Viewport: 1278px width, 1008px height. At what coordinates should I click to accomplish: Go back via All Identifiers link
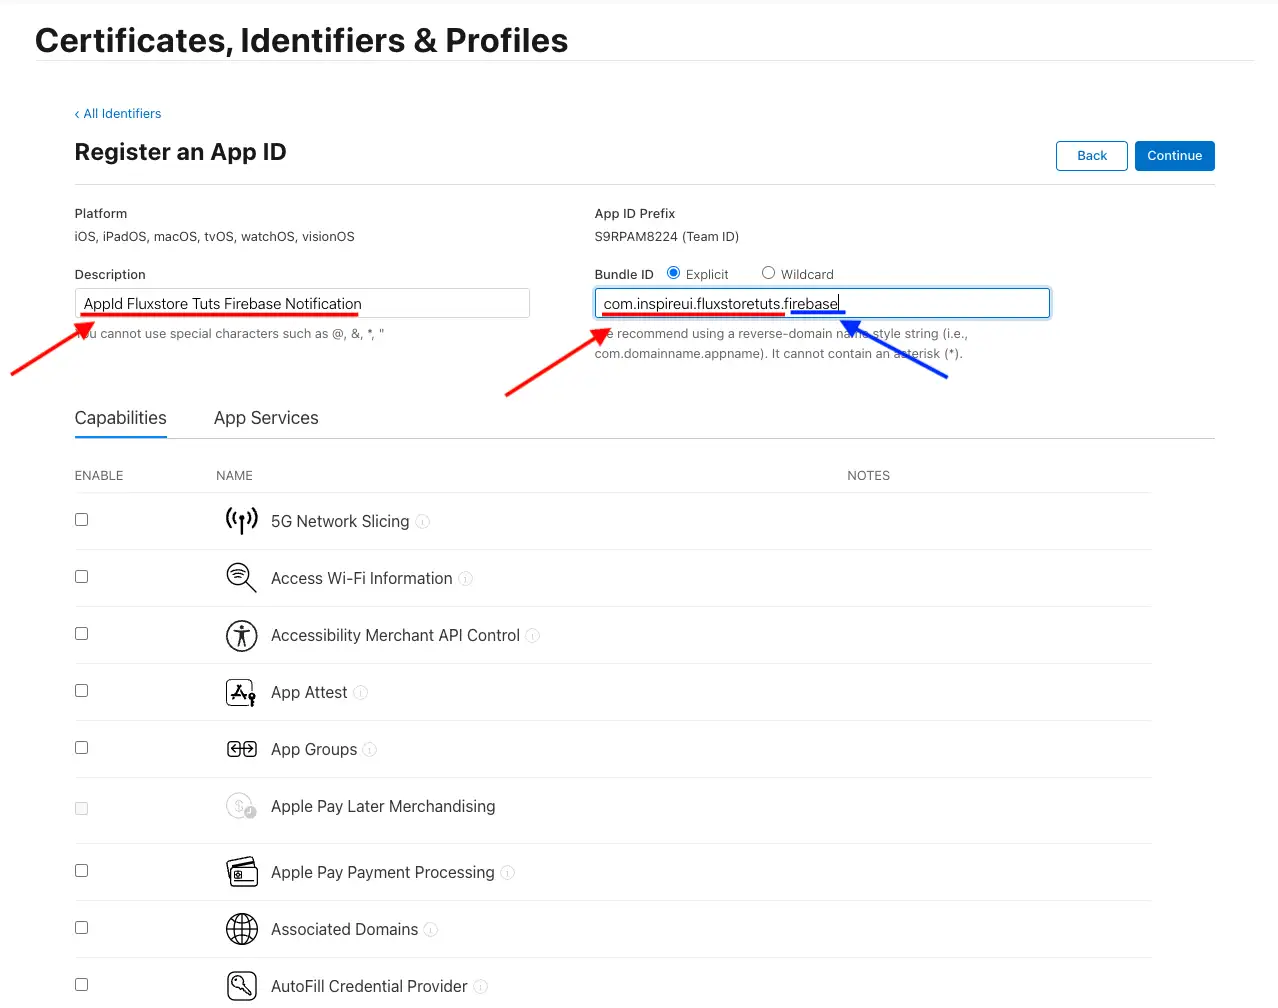(118, 114)
